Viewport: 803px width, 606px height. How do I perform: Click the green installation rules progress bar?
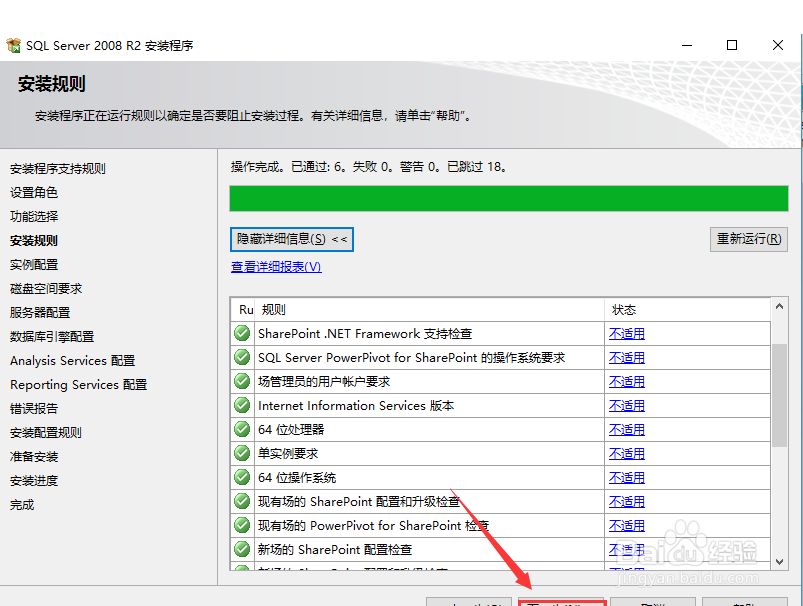click(509, 198)
